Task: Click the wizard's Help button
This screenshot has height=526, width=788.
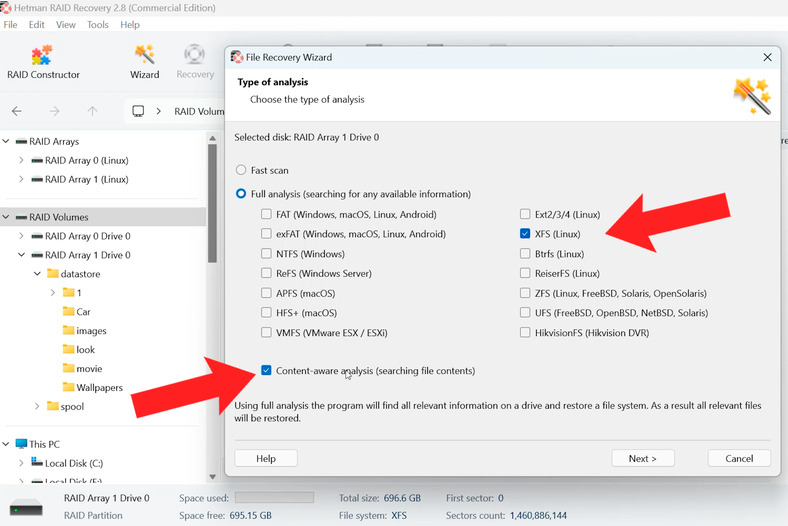Action: [266, 458]
